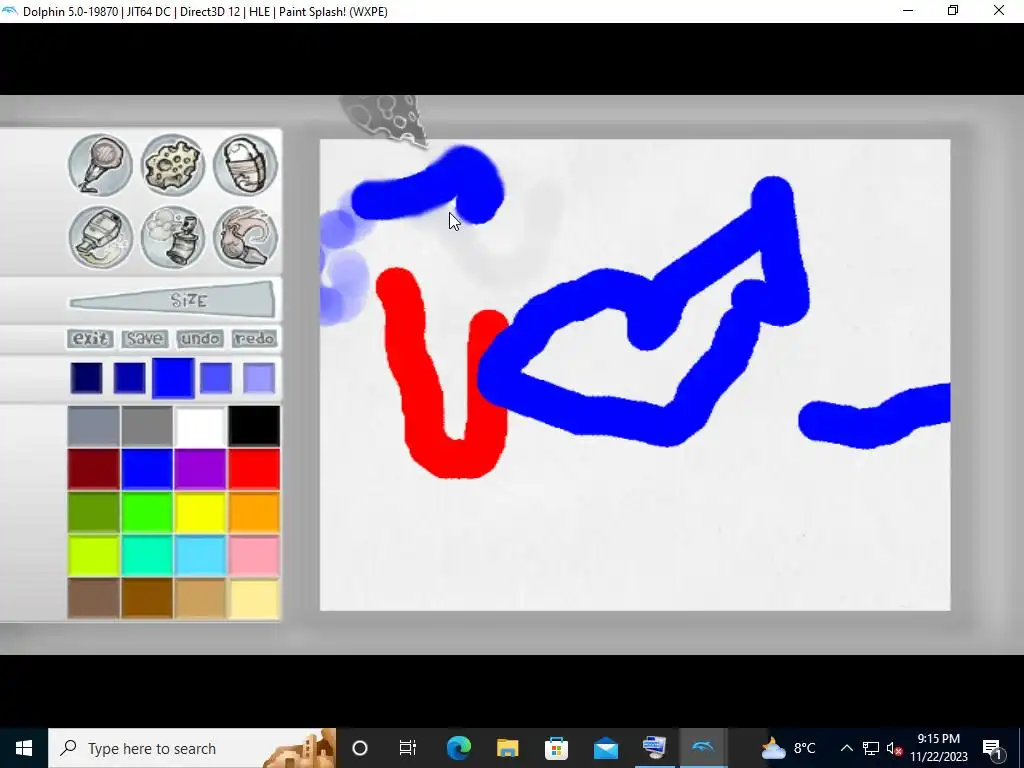Pick the dark orange-brown color swatch
This screenshot has height=768, width=1024.
pos(147,598)
